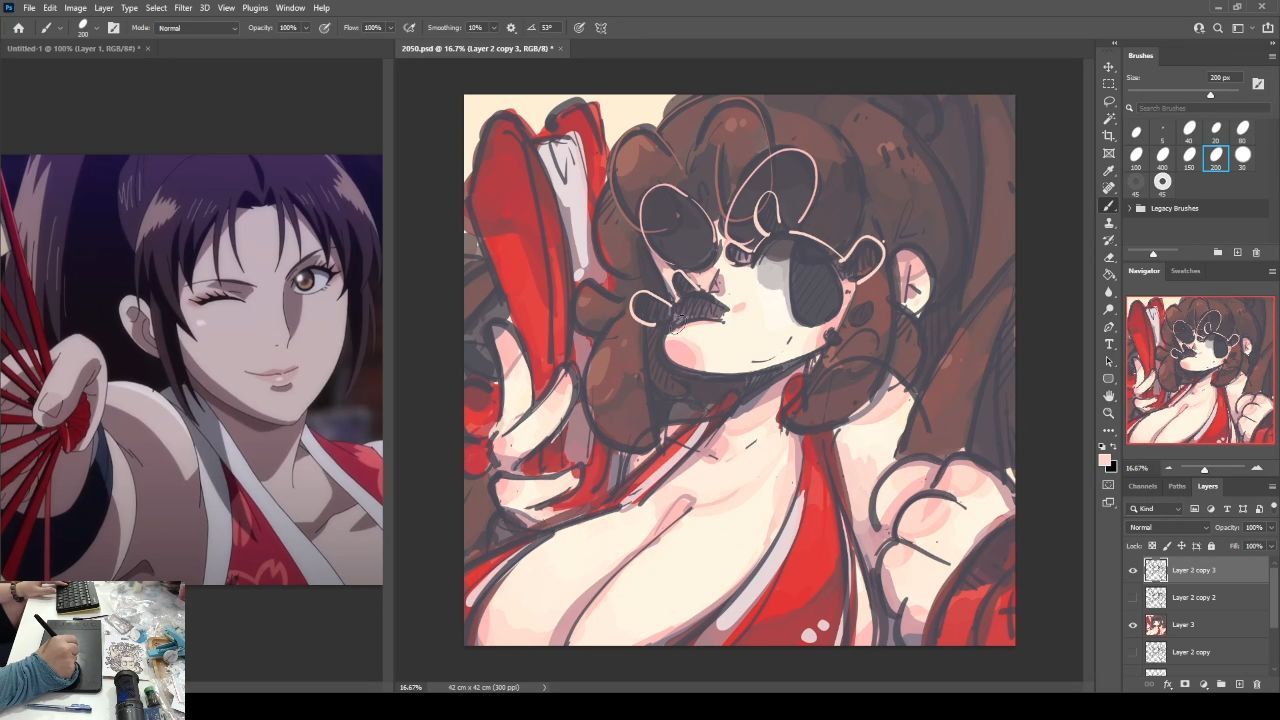
Task: Select the Lasso tool
Action: 1108,101
